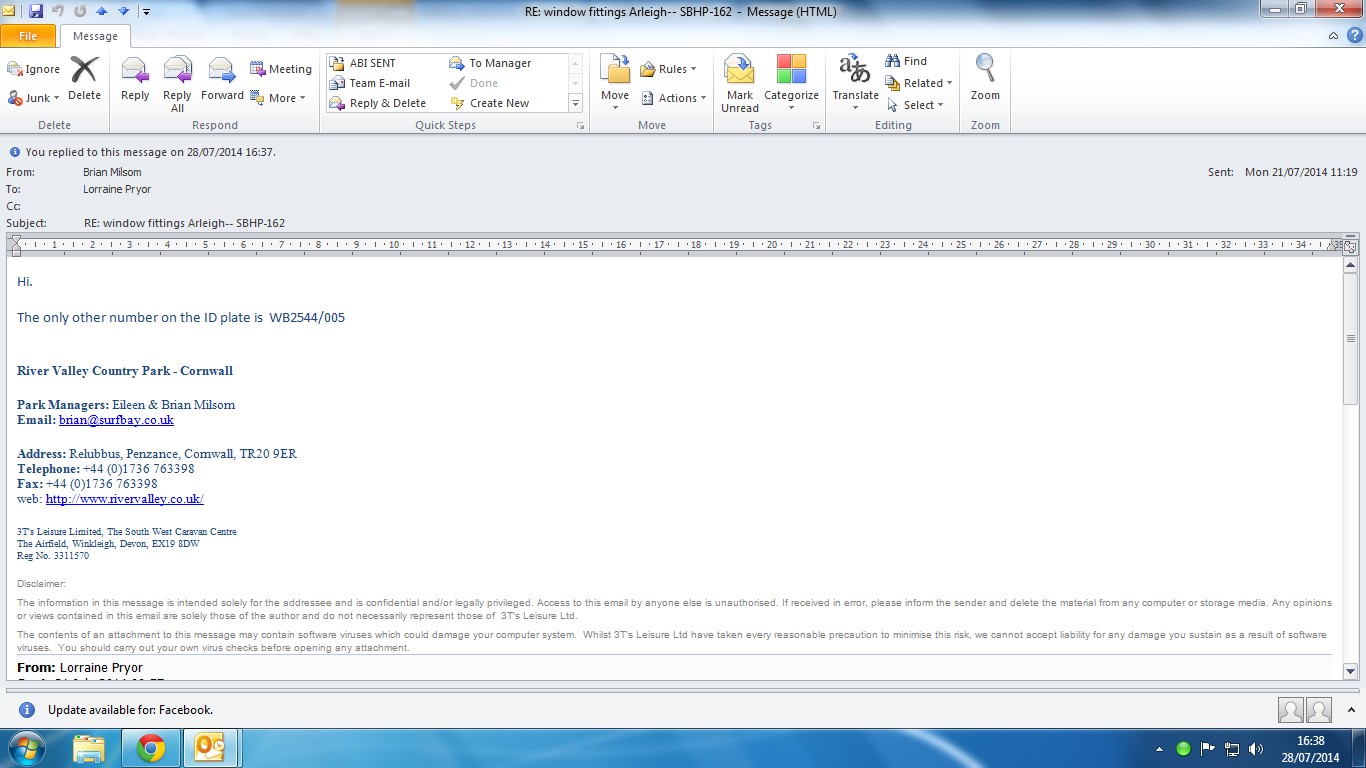
Task: Click the sender name Brian Milsom
Action: coord(112,172)
